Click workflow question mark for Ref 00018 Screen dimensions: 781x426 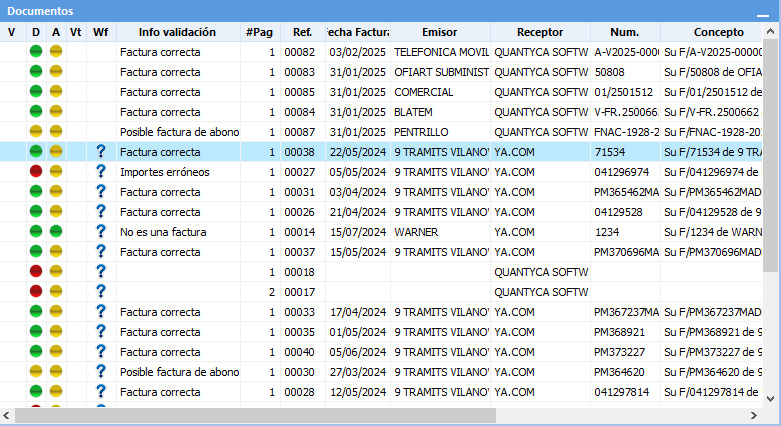pos(101,271)
